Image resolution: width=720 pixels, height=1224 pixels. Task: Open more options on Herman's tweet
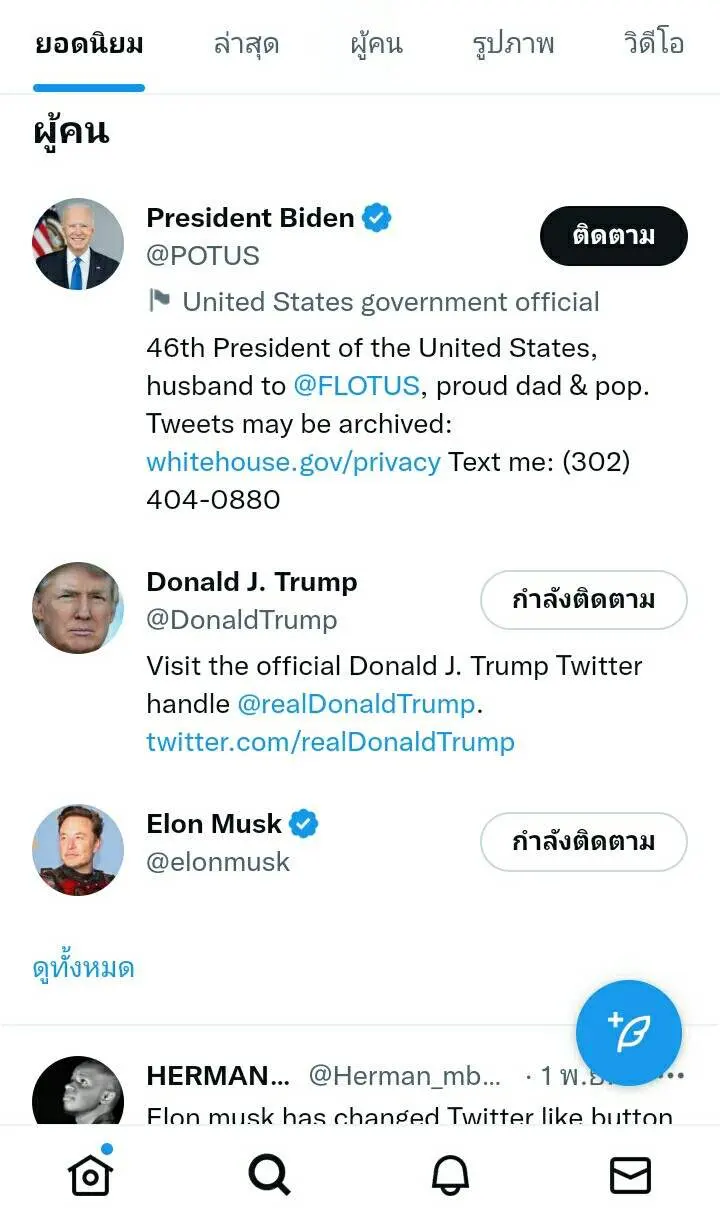point(672,1076)
